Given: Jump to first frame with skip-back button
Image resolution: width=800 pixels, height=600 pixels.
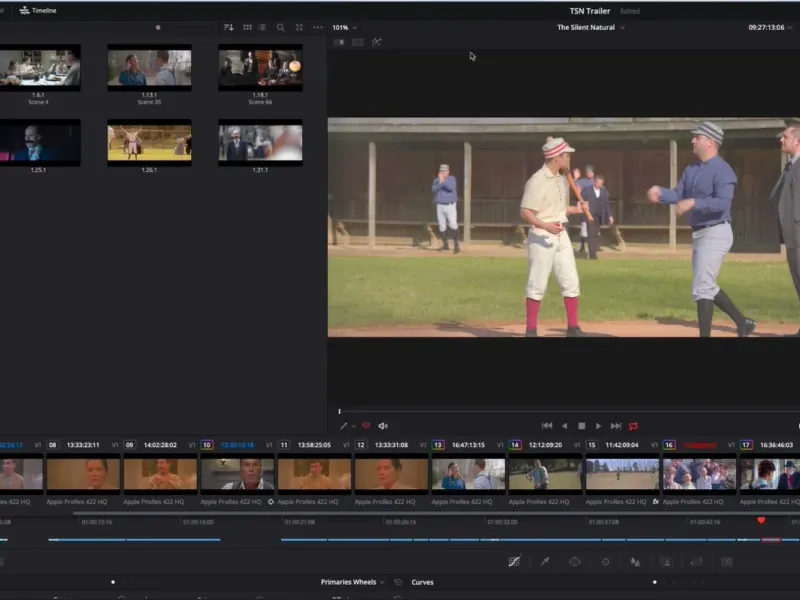Looking at the screenshot, I should click(x=547, y=426).
